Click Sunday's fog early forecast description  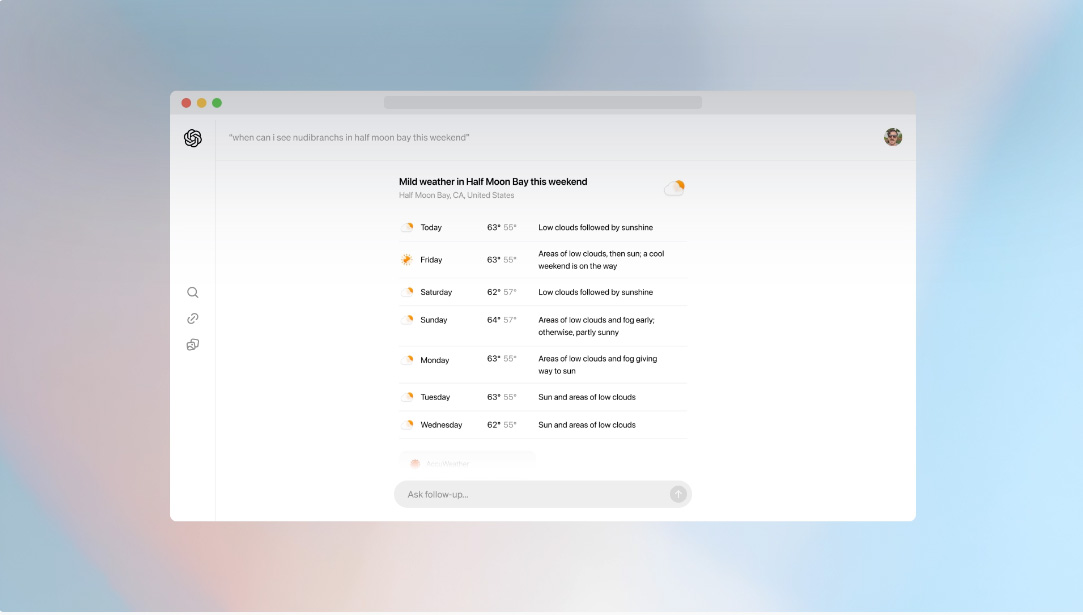coord(596,326)
